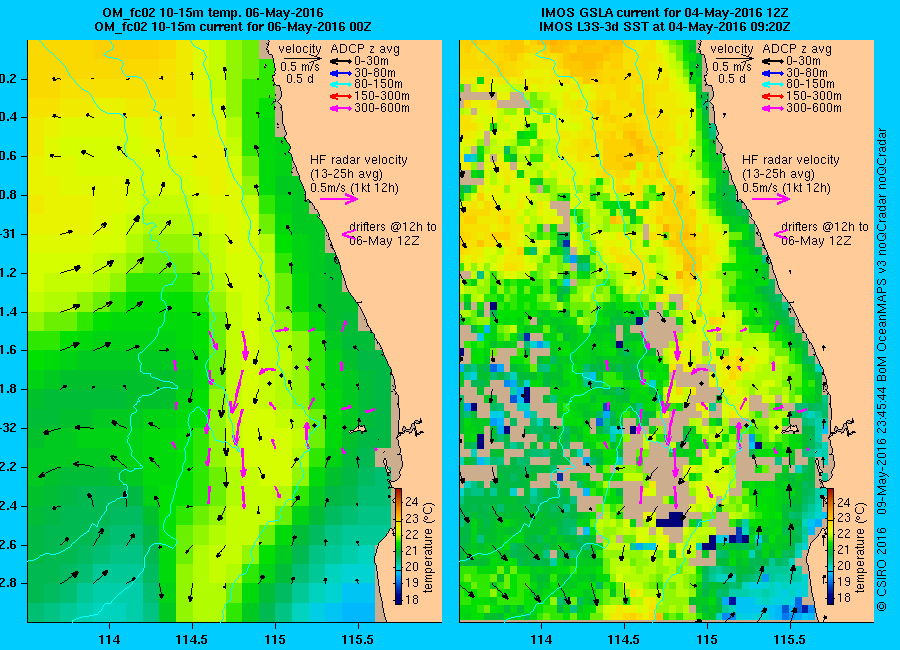Click the '0.5 m/s' text in right velocity legend

tap(732, 67)
